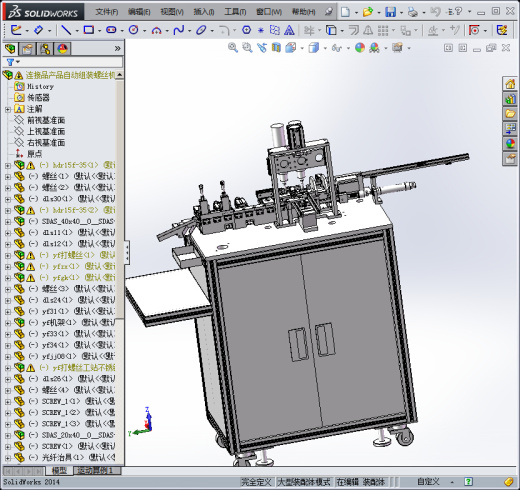Click the Save icon in toolbar
This screenshot has height=490, width=520.
tap(390, 12)
